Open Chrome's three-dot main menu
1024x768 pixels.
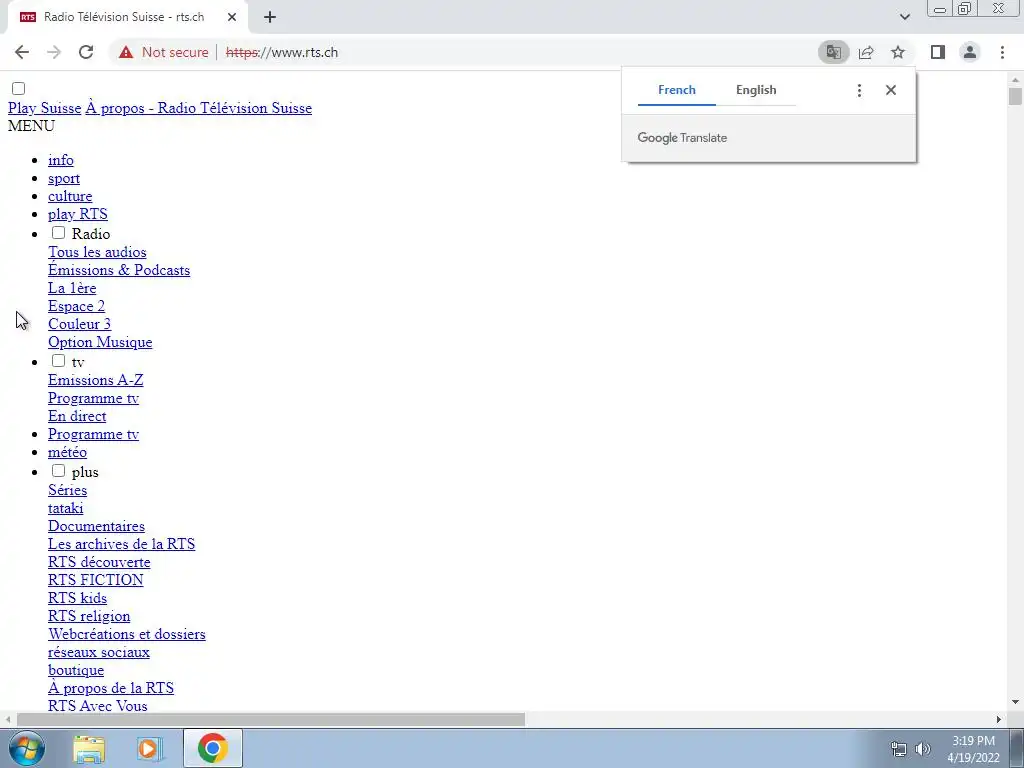point(1002,52)
